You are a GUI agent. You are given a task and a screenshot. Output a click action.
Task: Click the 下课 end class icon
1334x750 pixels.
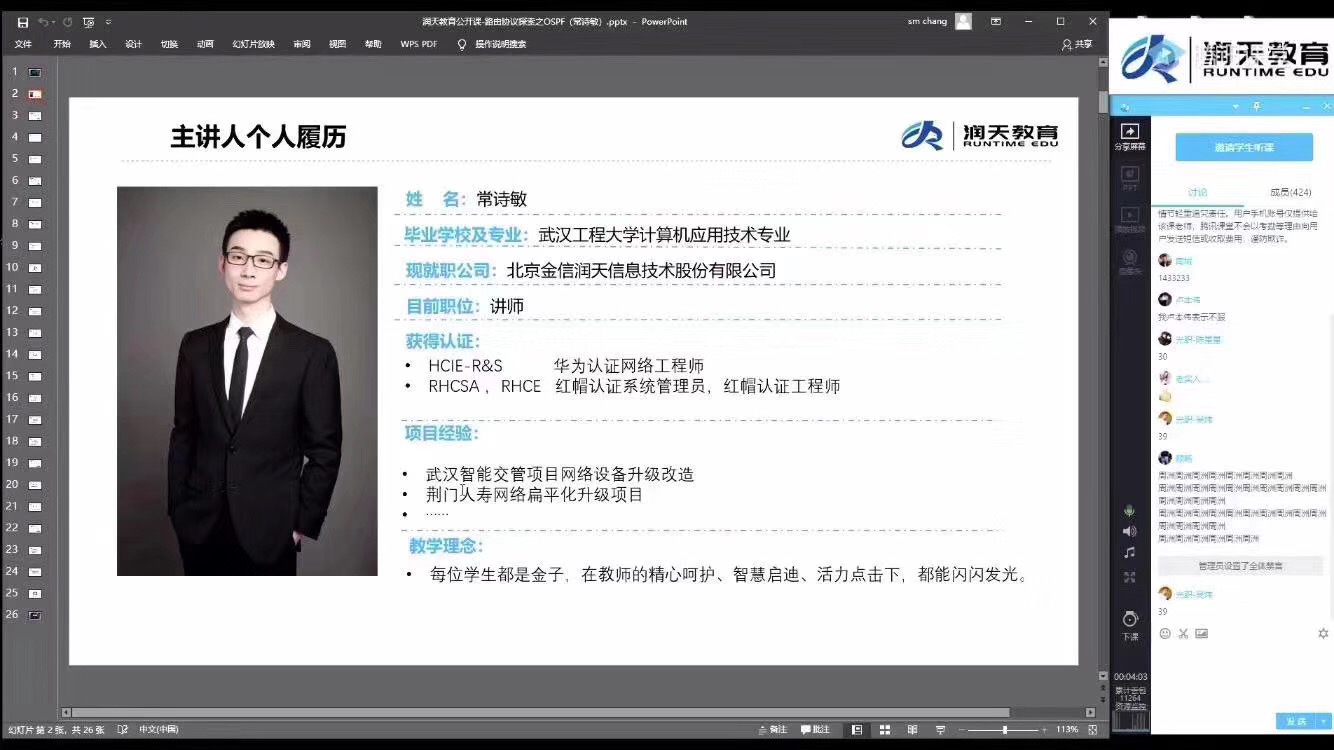(1129, 622)
